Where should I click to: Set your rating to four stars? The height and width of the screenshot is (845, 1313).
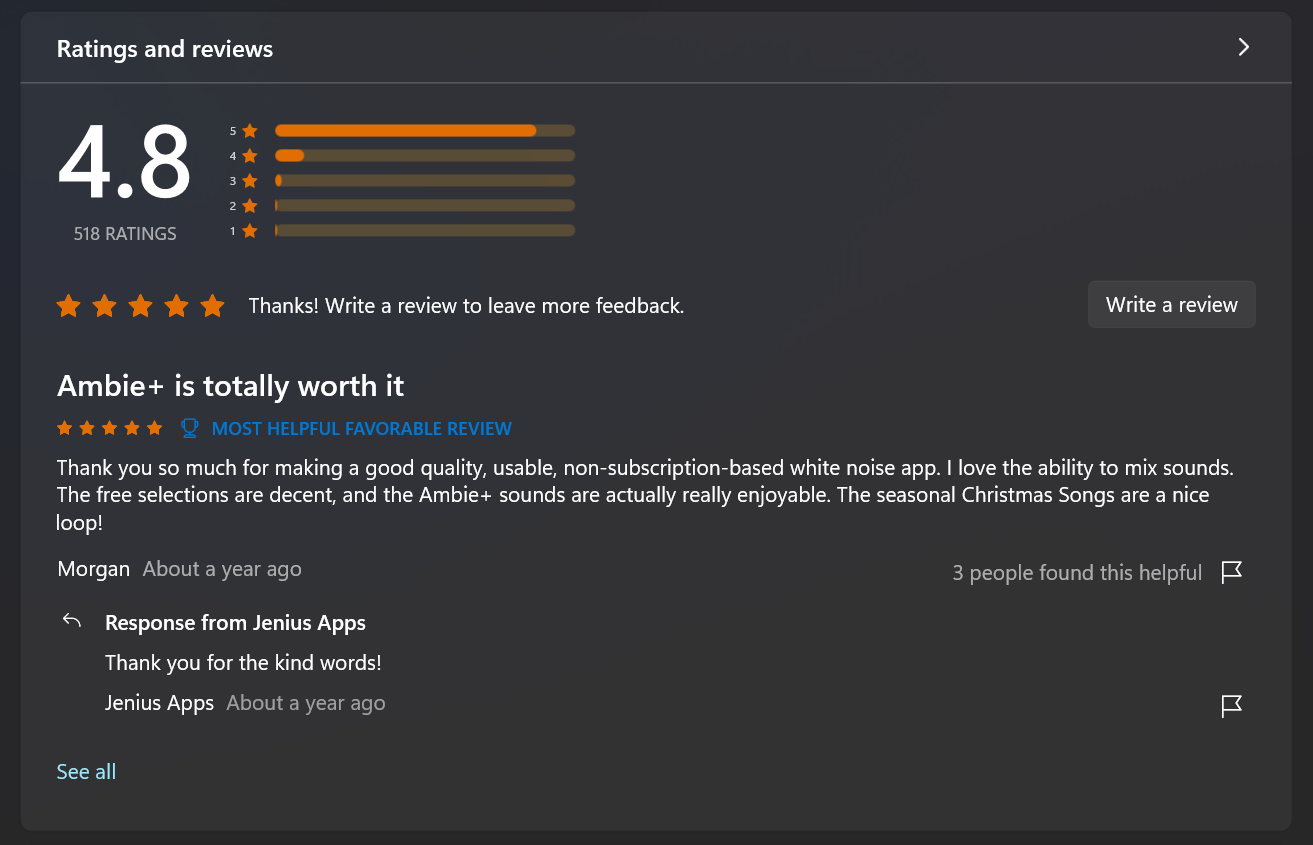pos(176,306)
